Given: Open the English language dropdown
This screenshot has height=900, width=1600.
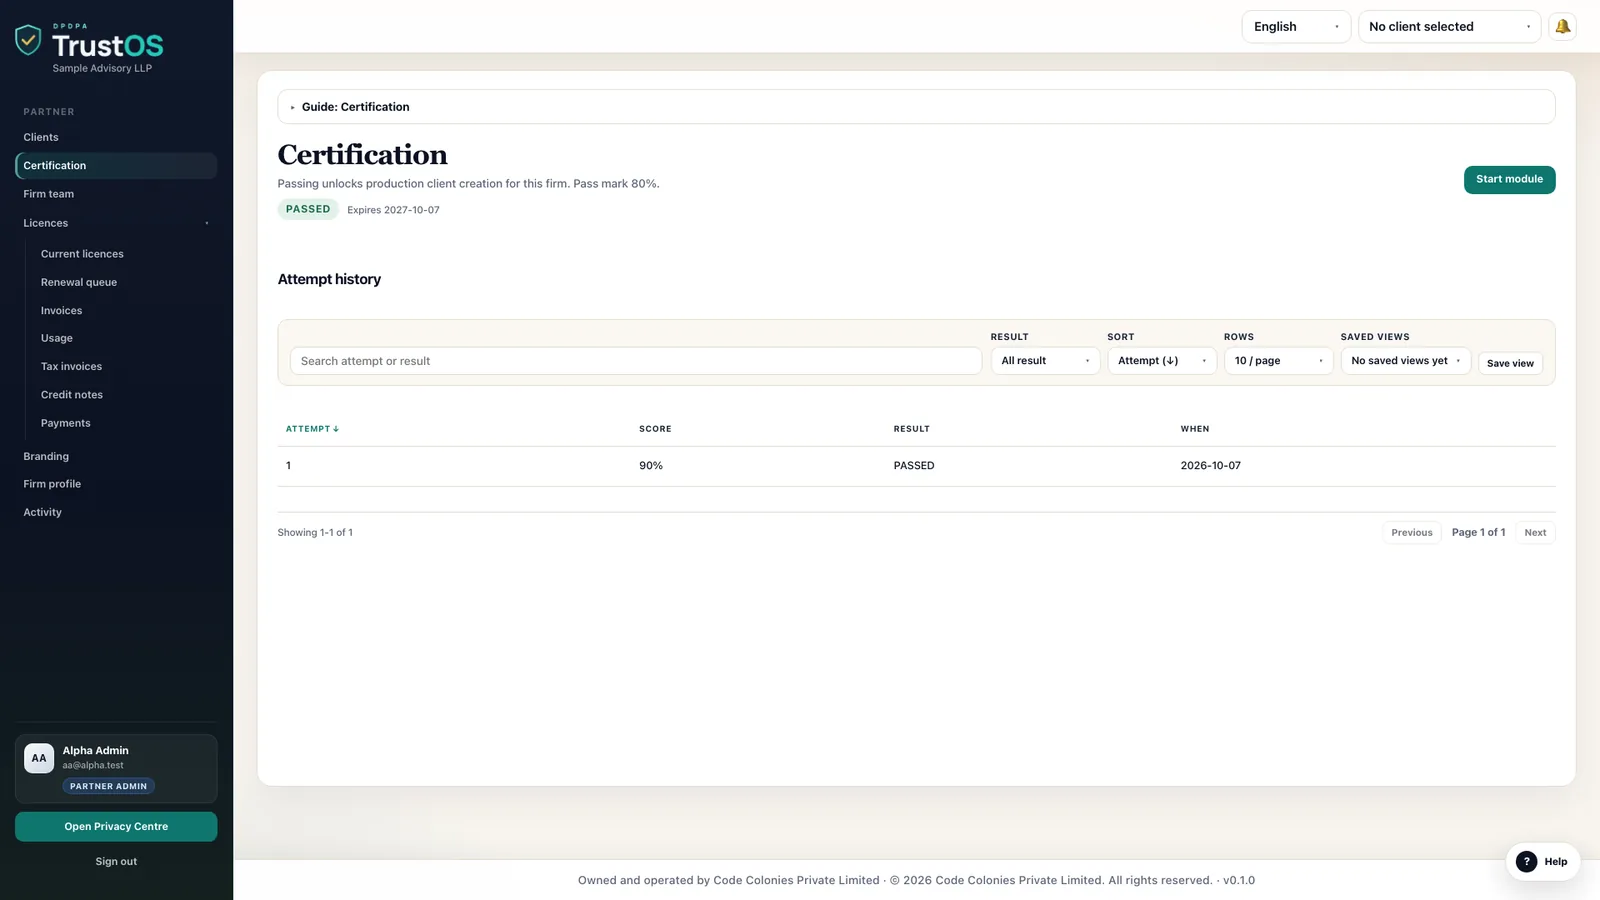Looking at the screenshot, I should tap(1296, 27).
